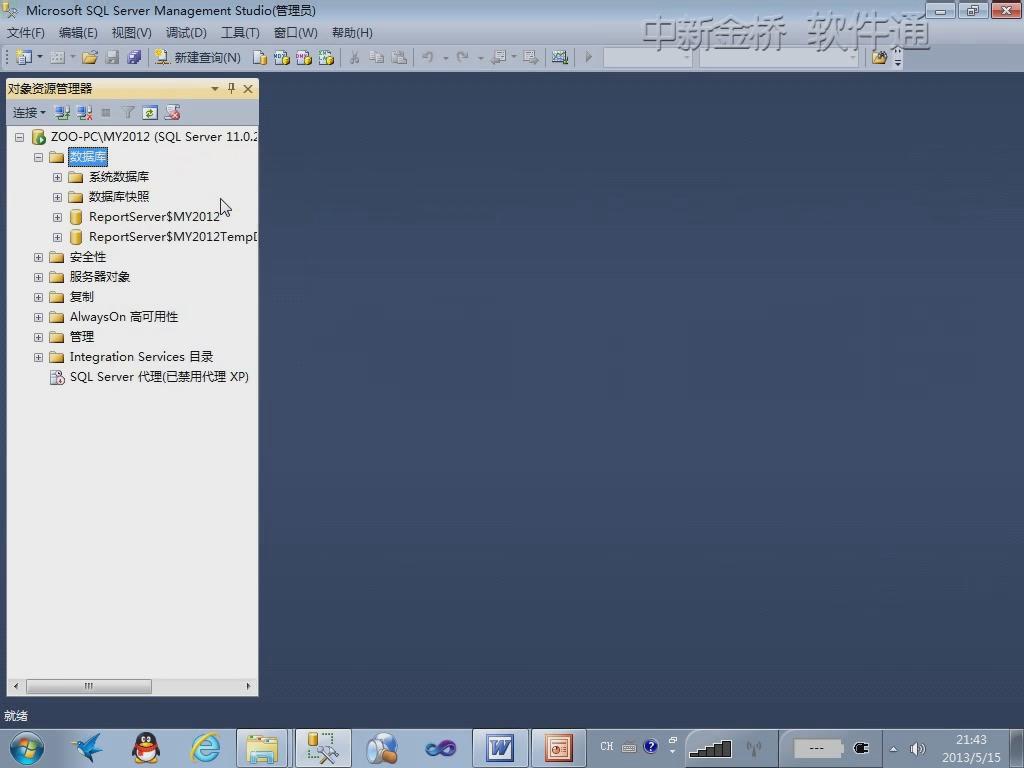Open the 视图(V) menu

[132, 33]
